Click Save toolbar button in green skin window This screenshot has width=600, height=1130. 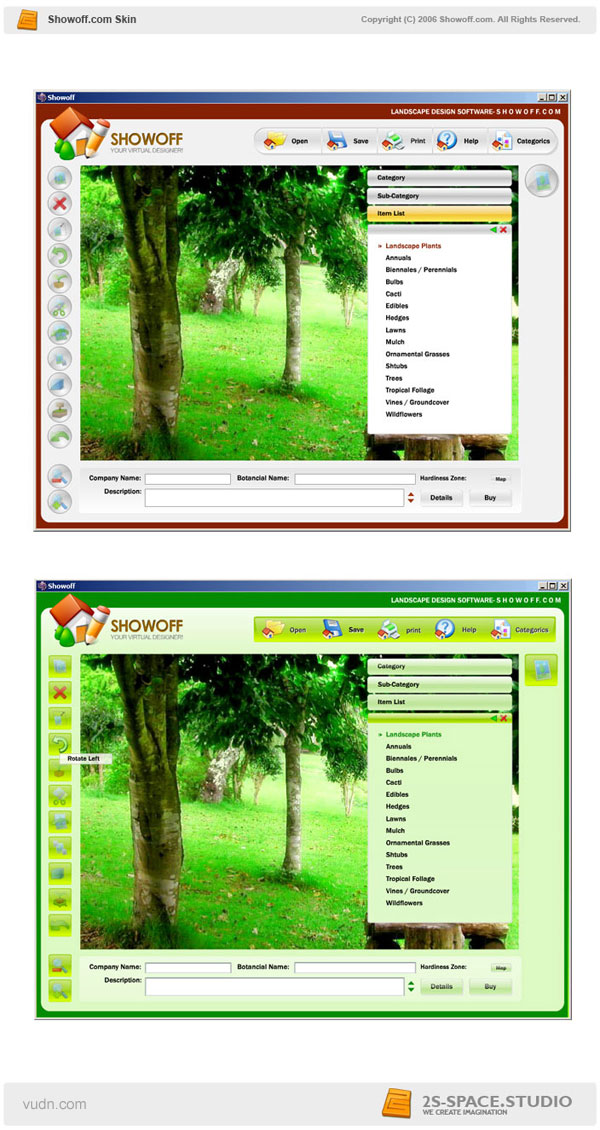[x=344, y=630]
